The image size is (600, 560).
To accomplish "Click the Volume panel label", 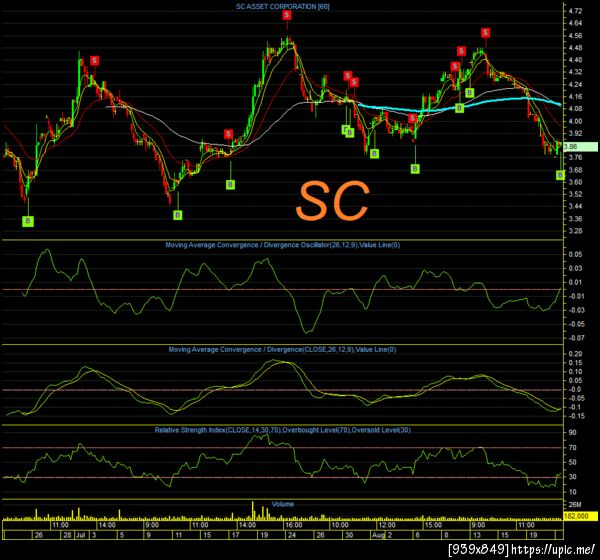I will click(x=282, y=504).
